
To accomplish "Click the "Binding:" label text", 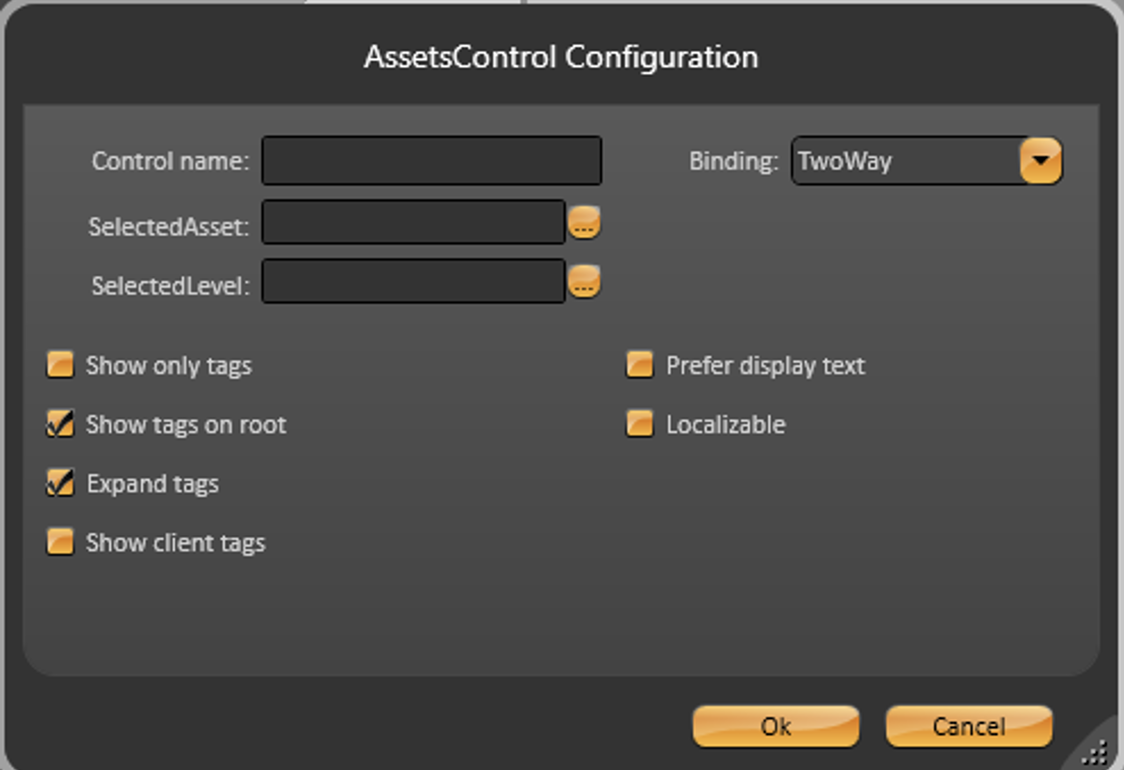I will click(733, 161).
